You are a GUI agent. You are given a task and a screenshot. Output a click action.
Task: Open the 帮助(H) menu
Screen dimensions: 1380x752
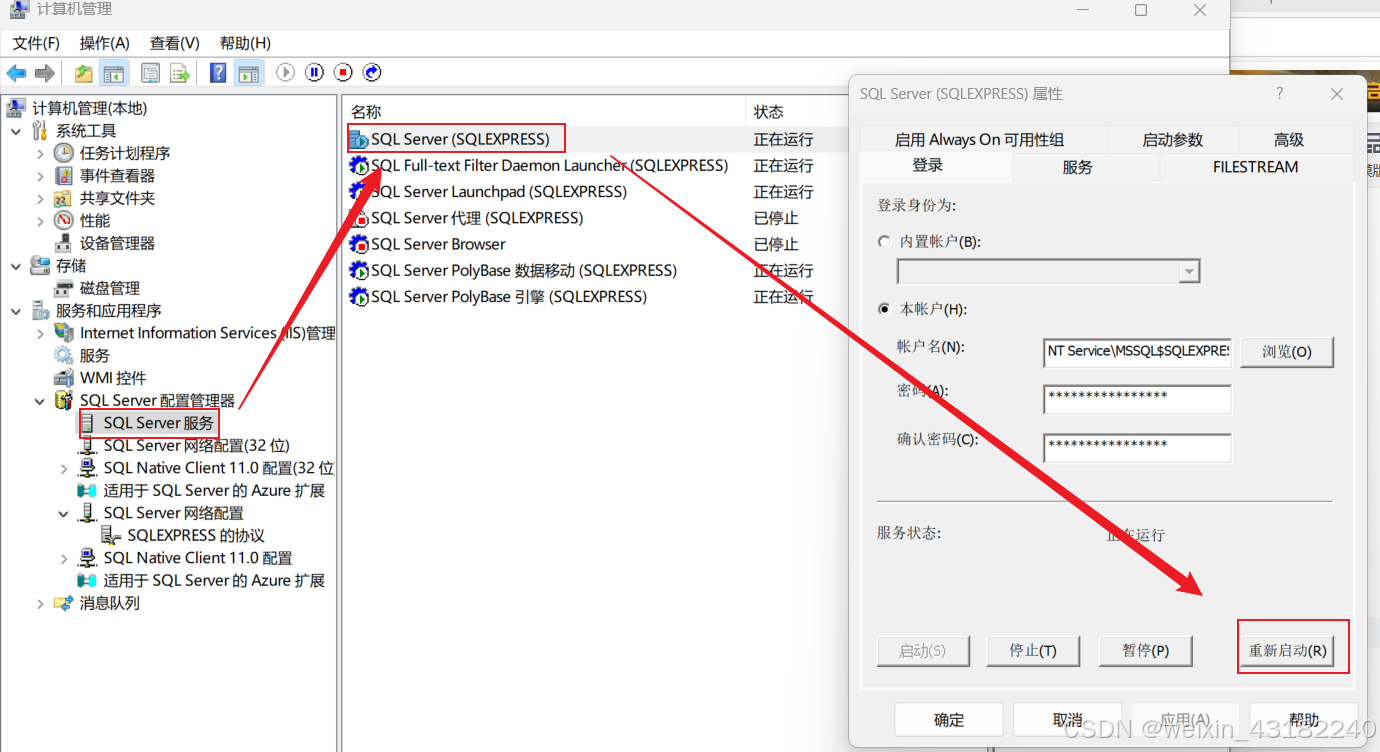(x=245, y=43)
